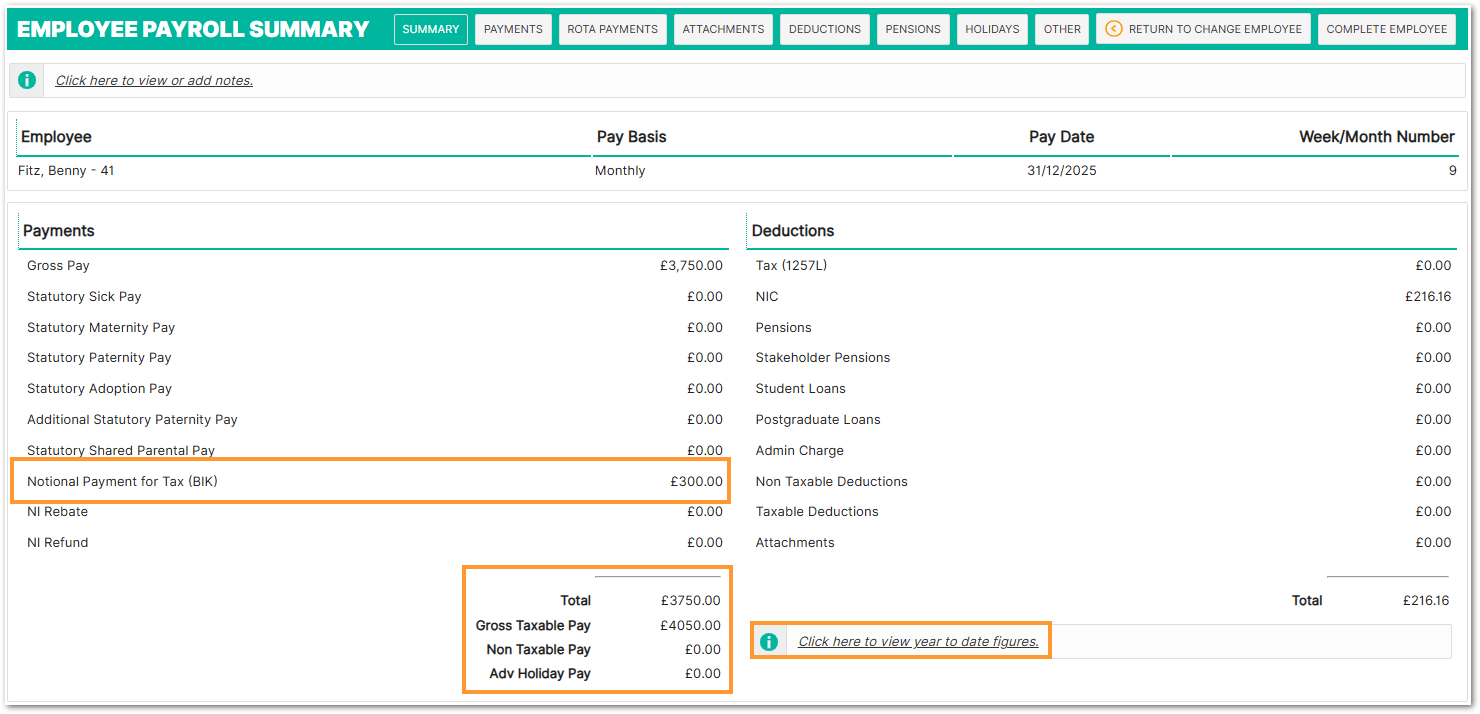Go to the Attachments tab

point(723,29)
